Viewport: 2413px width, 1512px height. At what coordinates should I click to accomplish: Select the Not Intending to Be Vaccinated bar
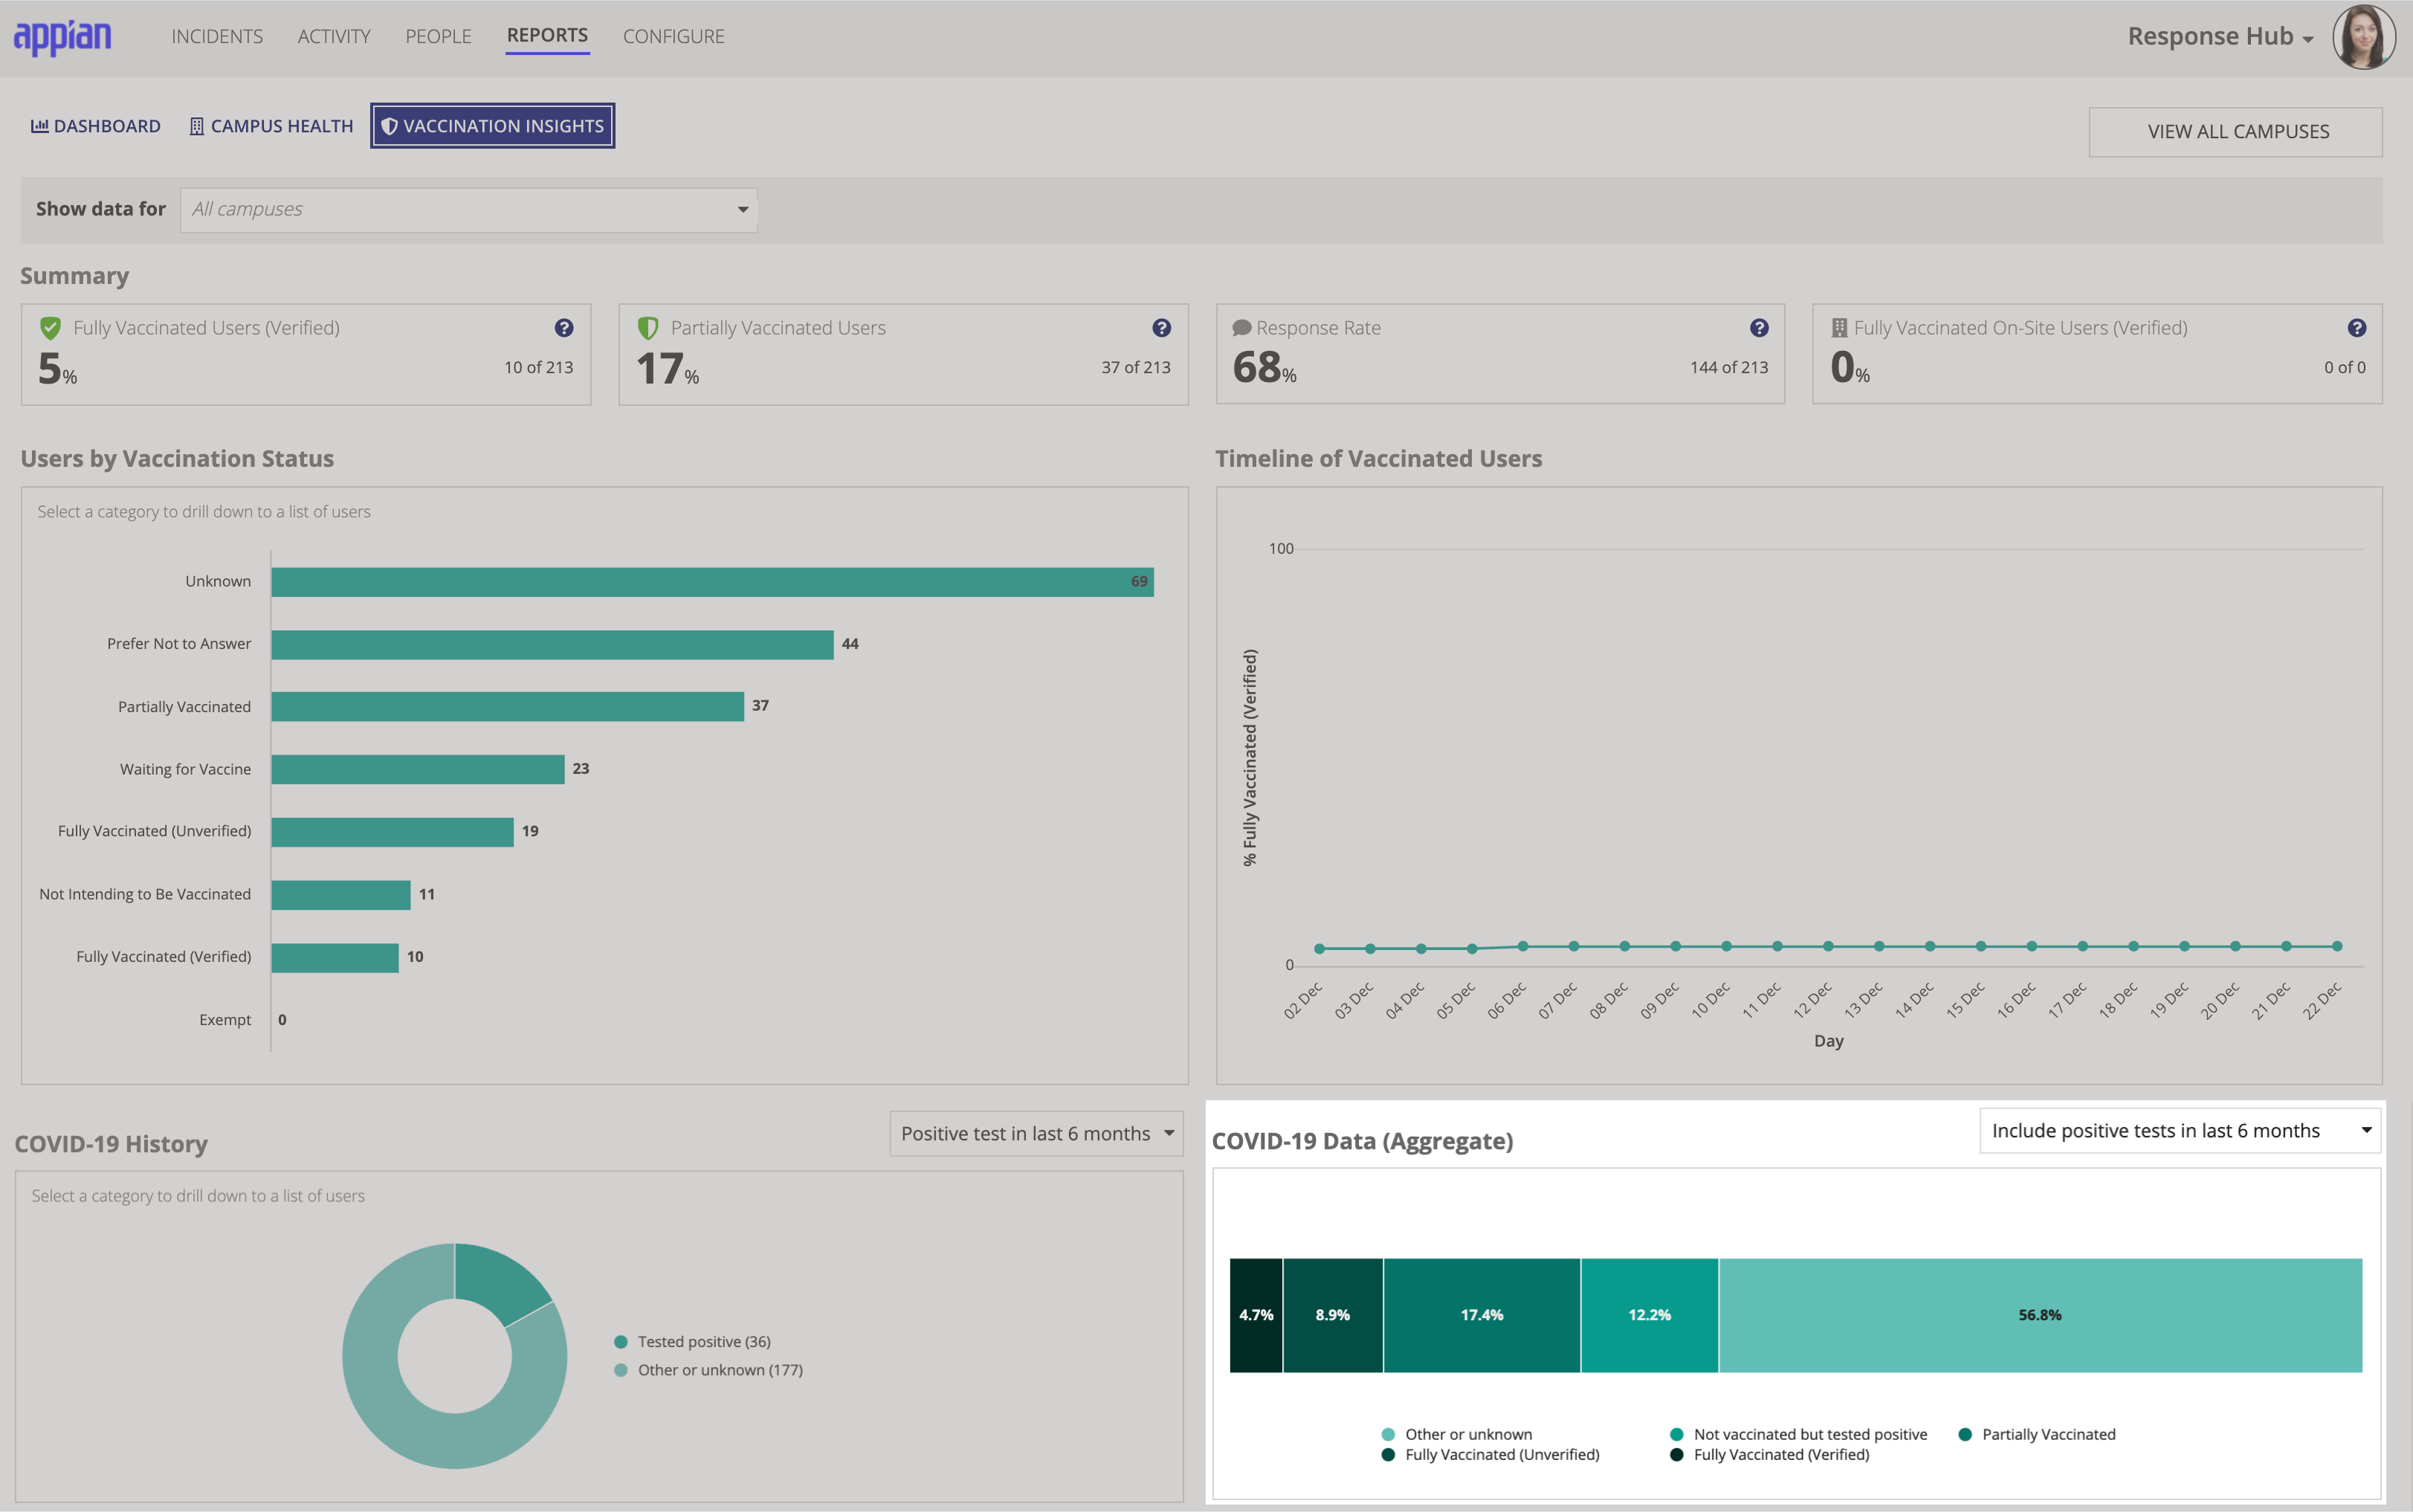point(341,894)
